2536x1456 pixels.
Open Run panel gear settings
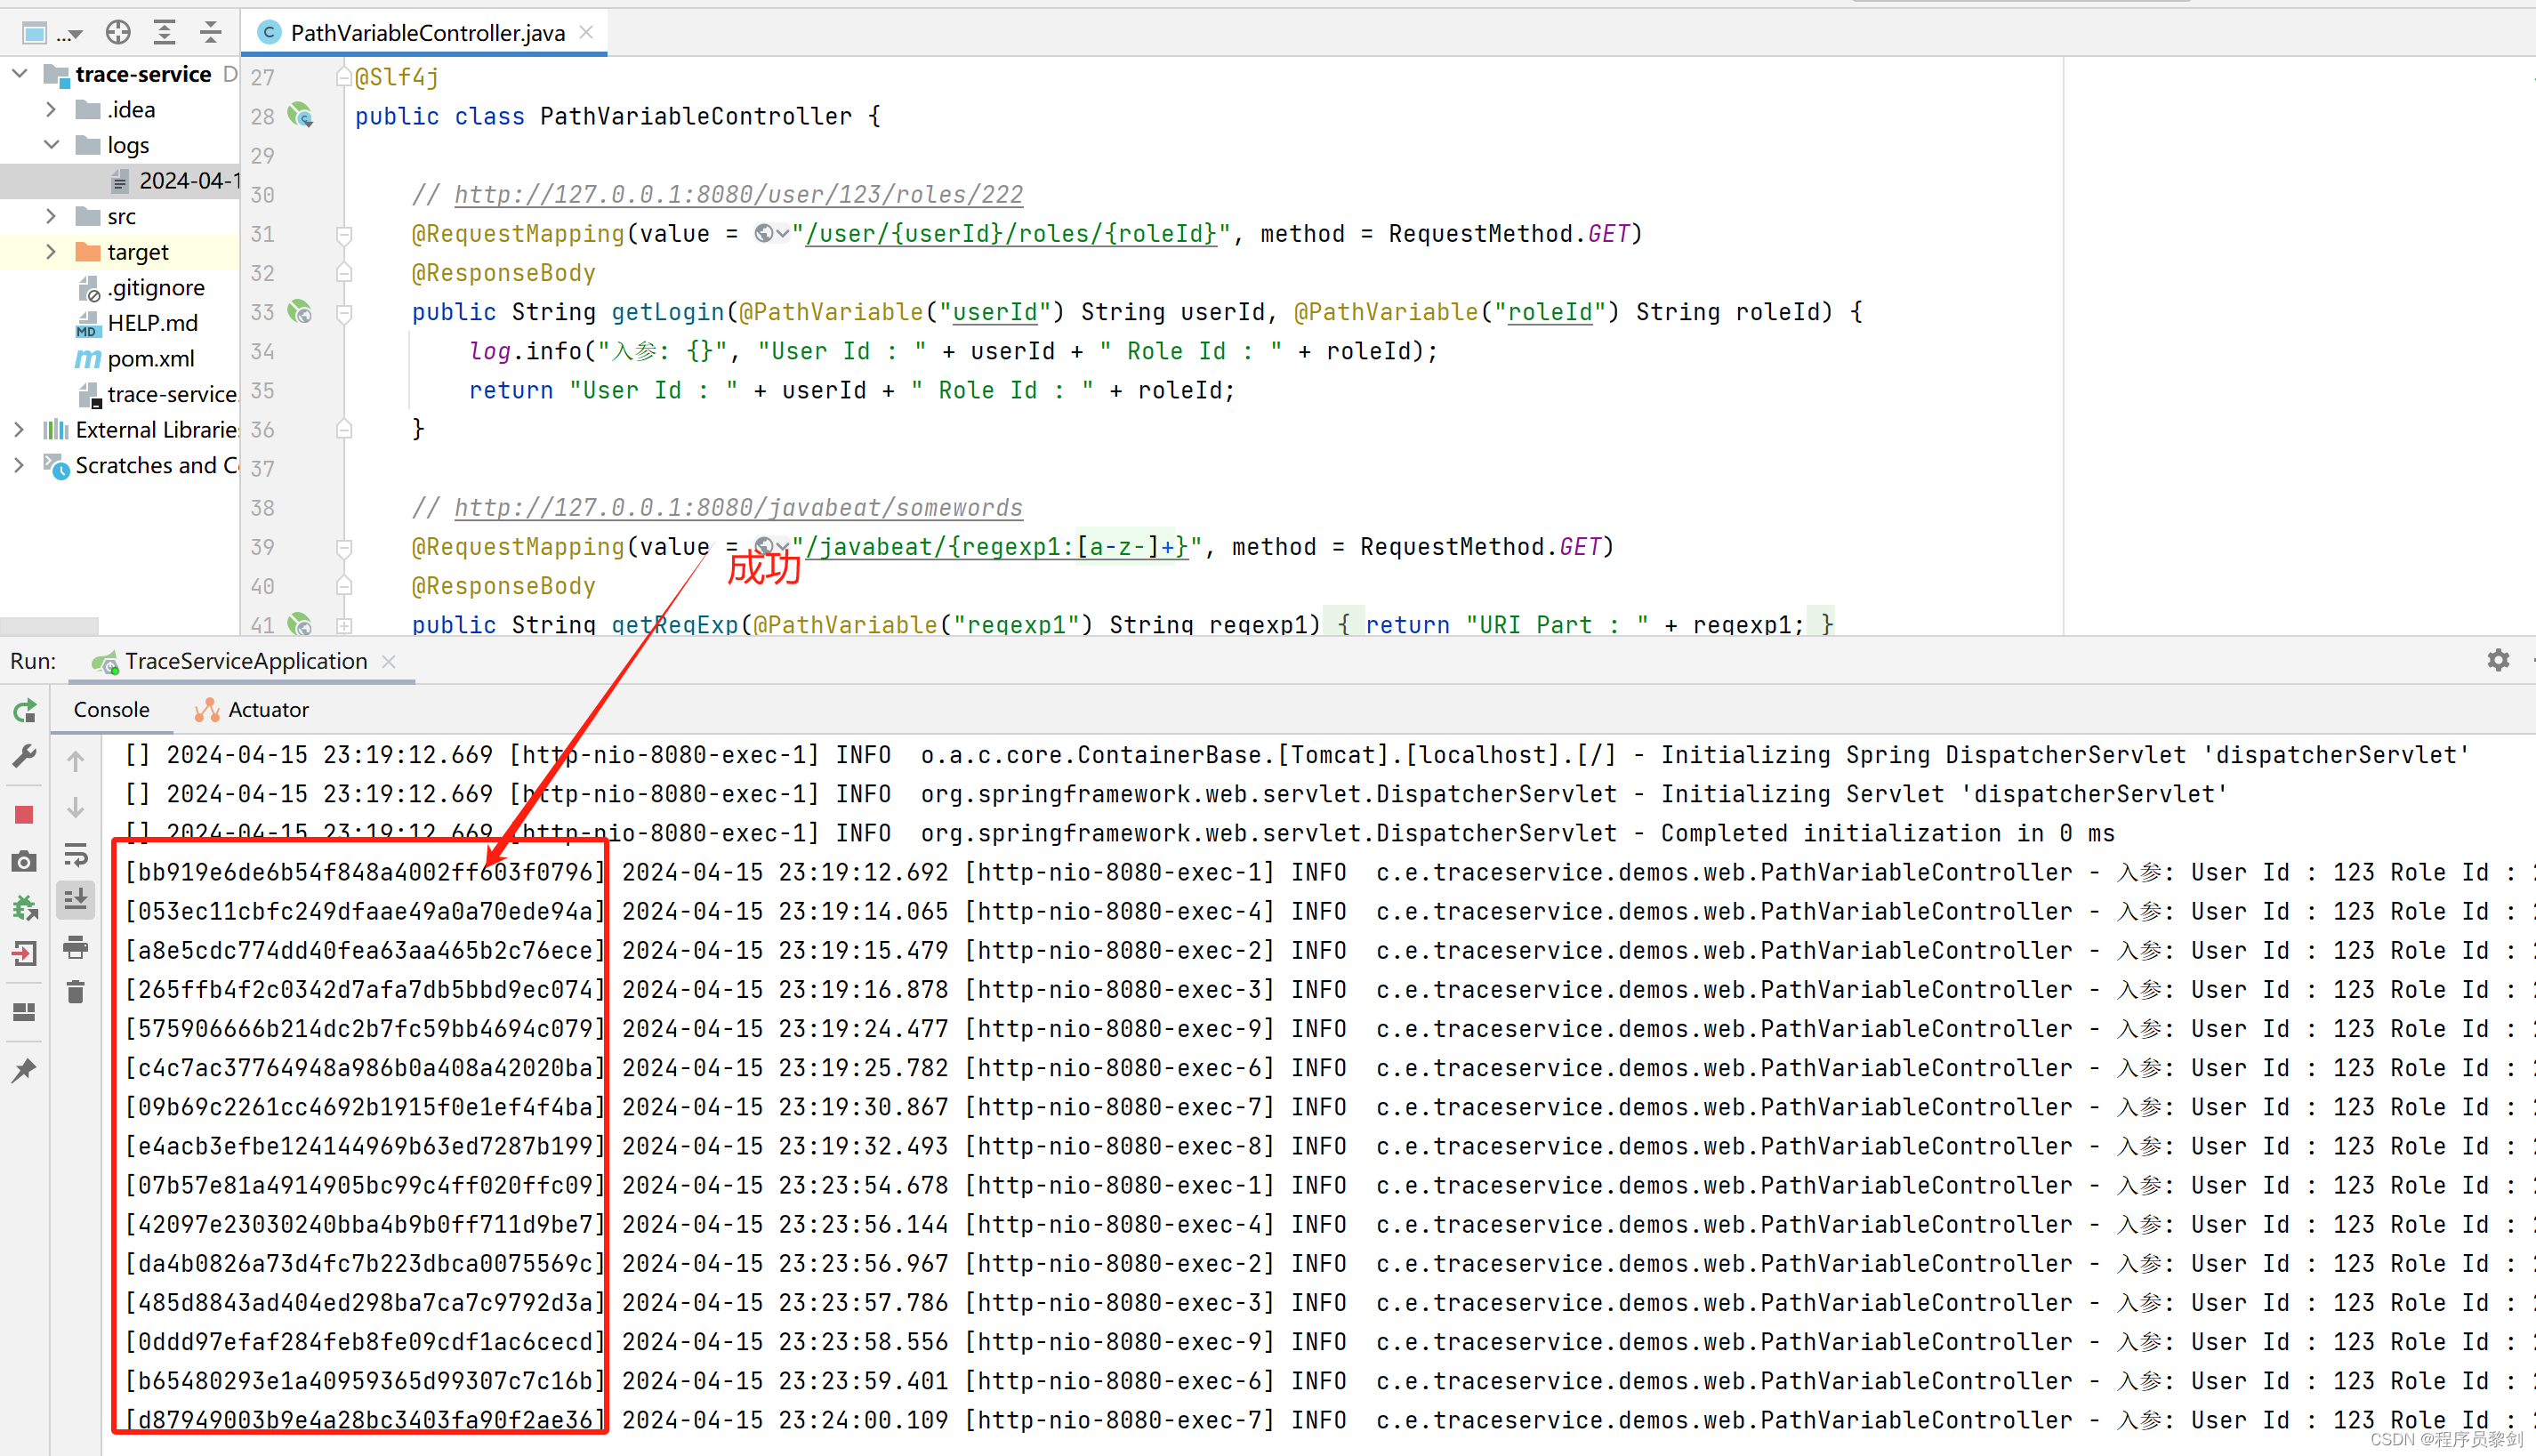click(2498, 660)
